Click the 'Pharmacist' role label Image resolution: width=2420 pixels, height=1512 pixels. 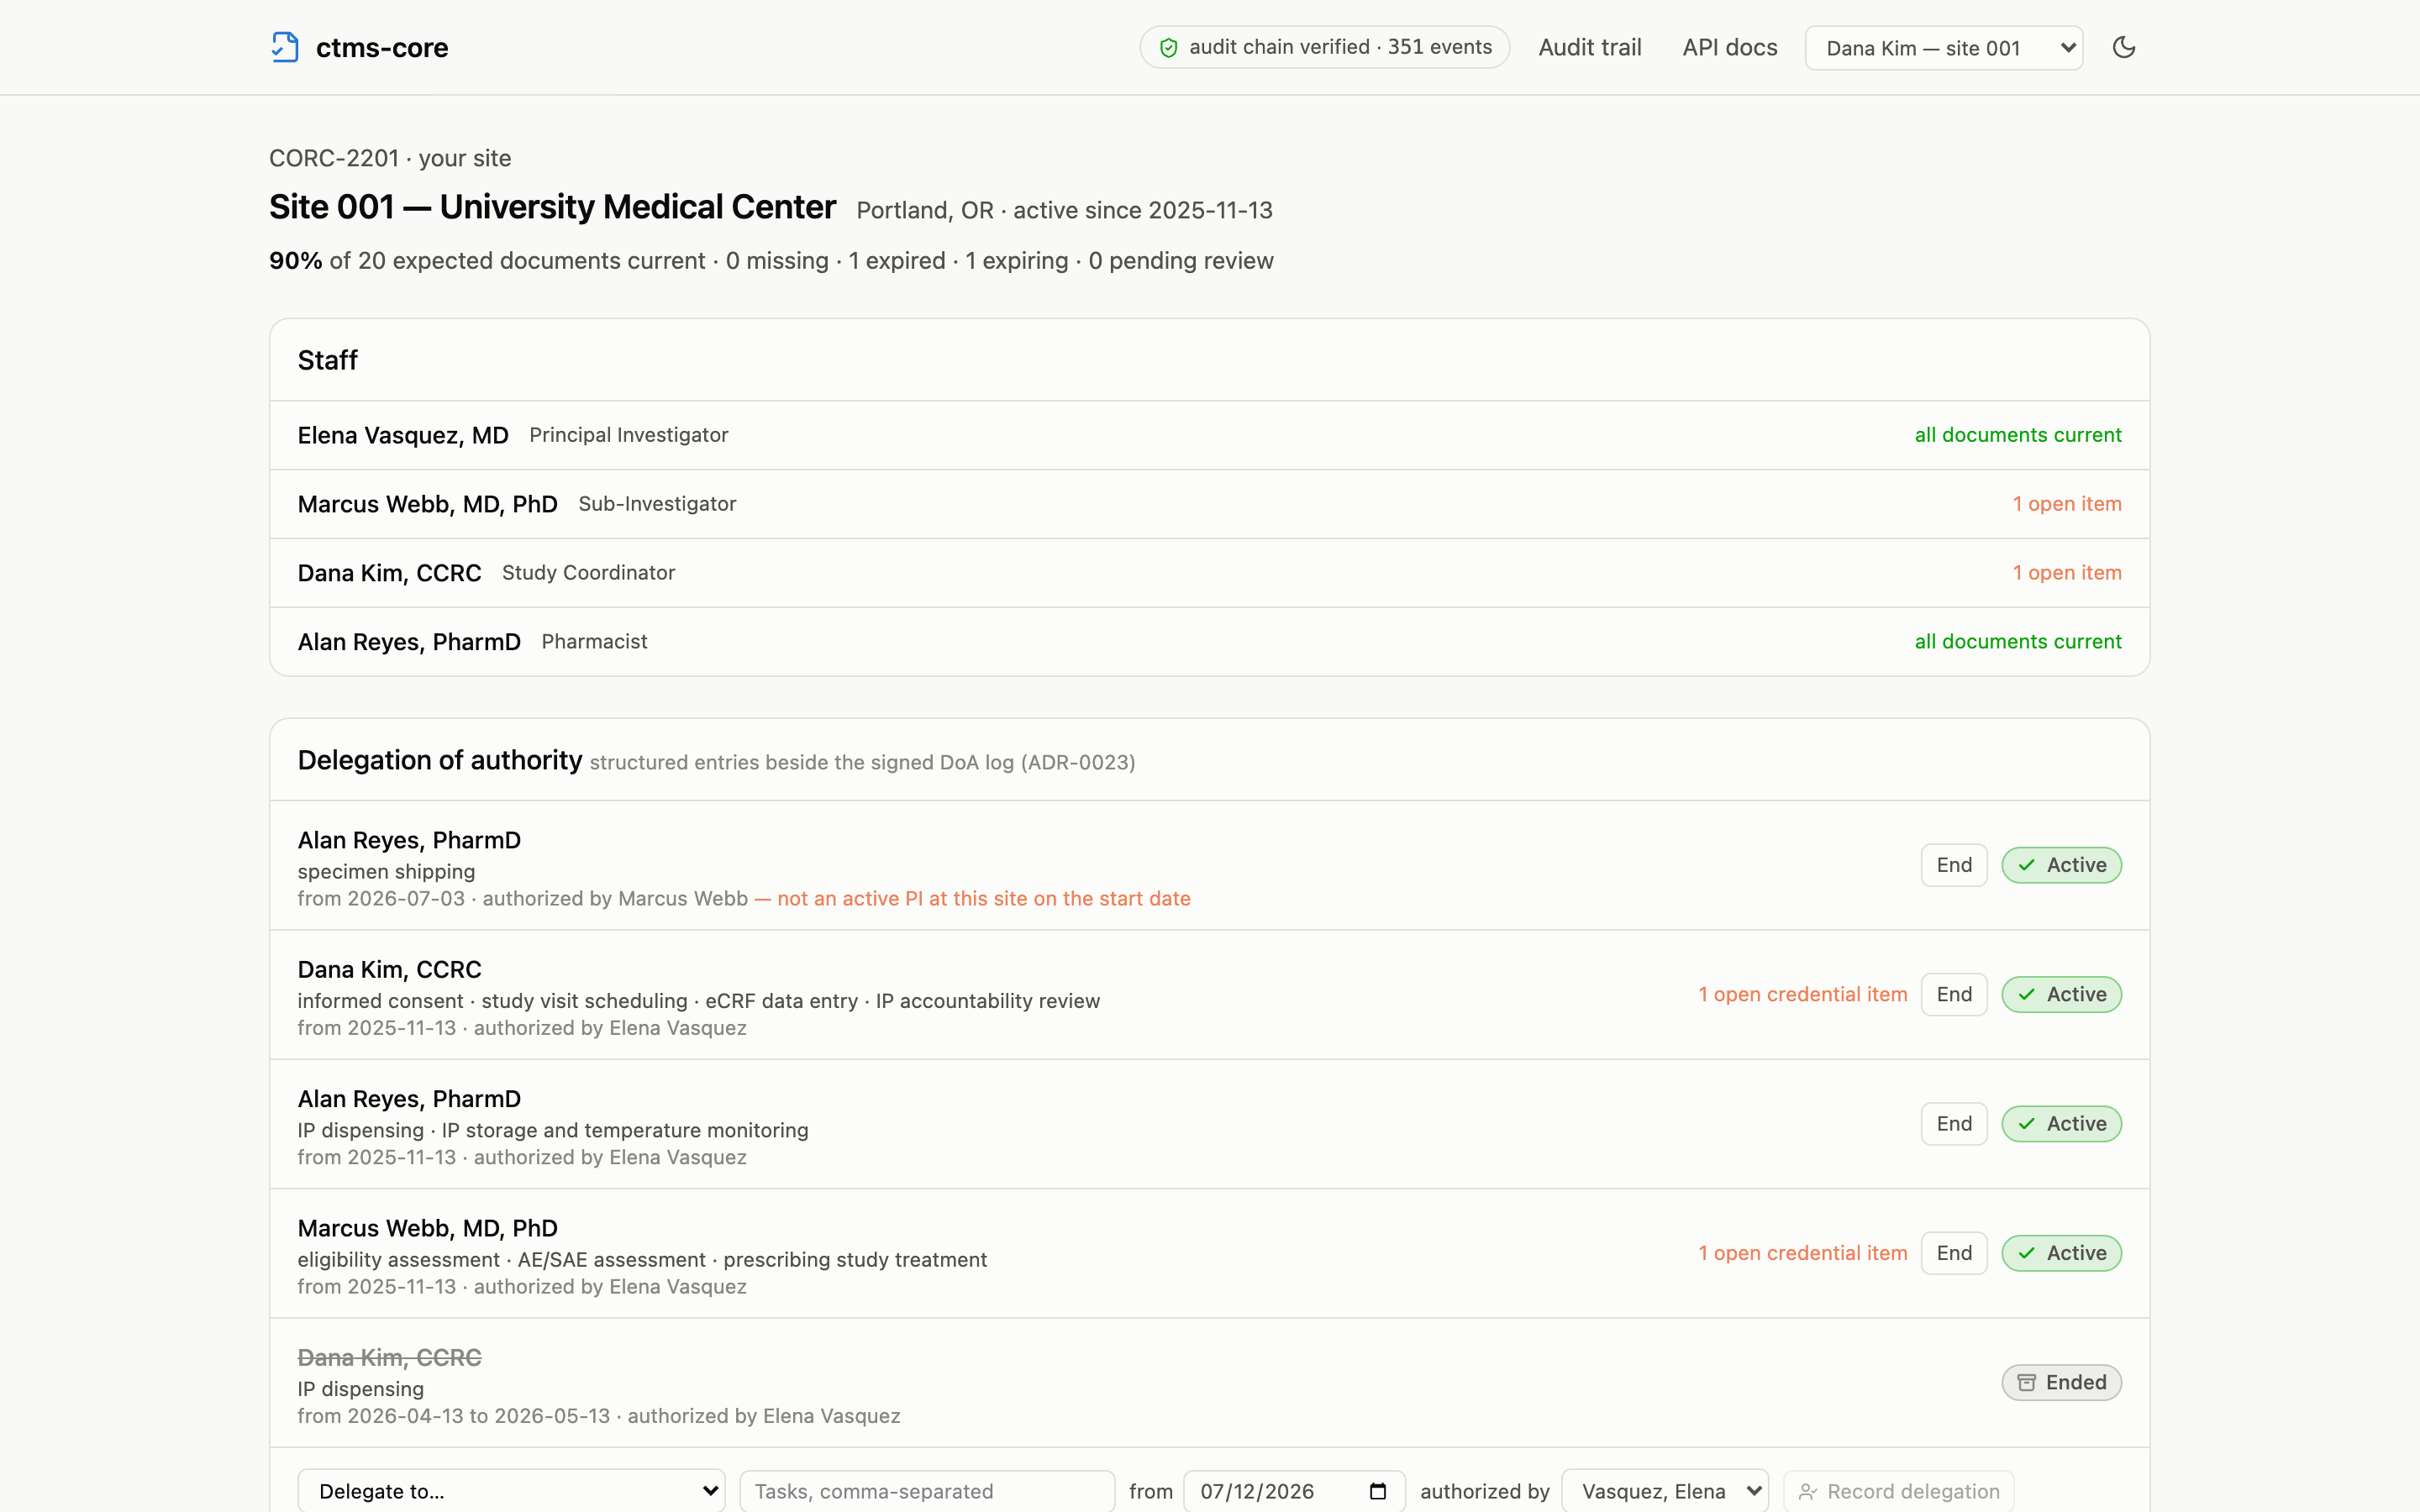(x=594, y=642)
